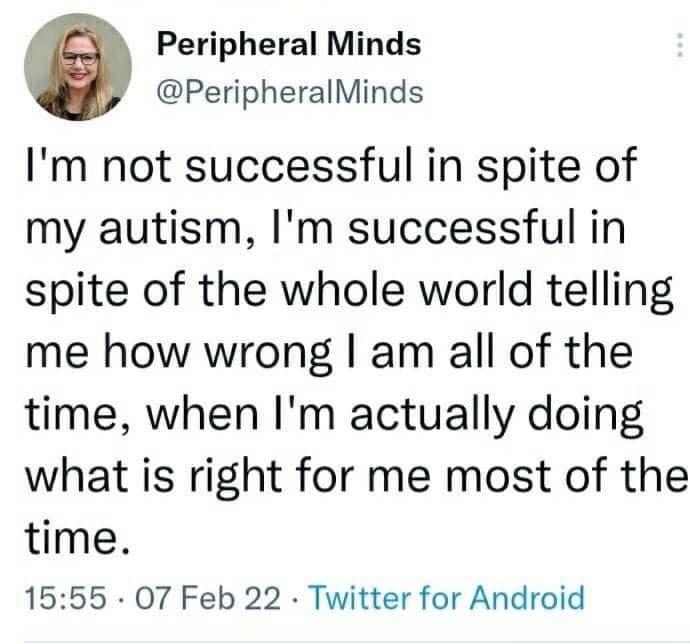Click the 15:55 timestamp
690x644 pixels.
(x=66, y=598)
